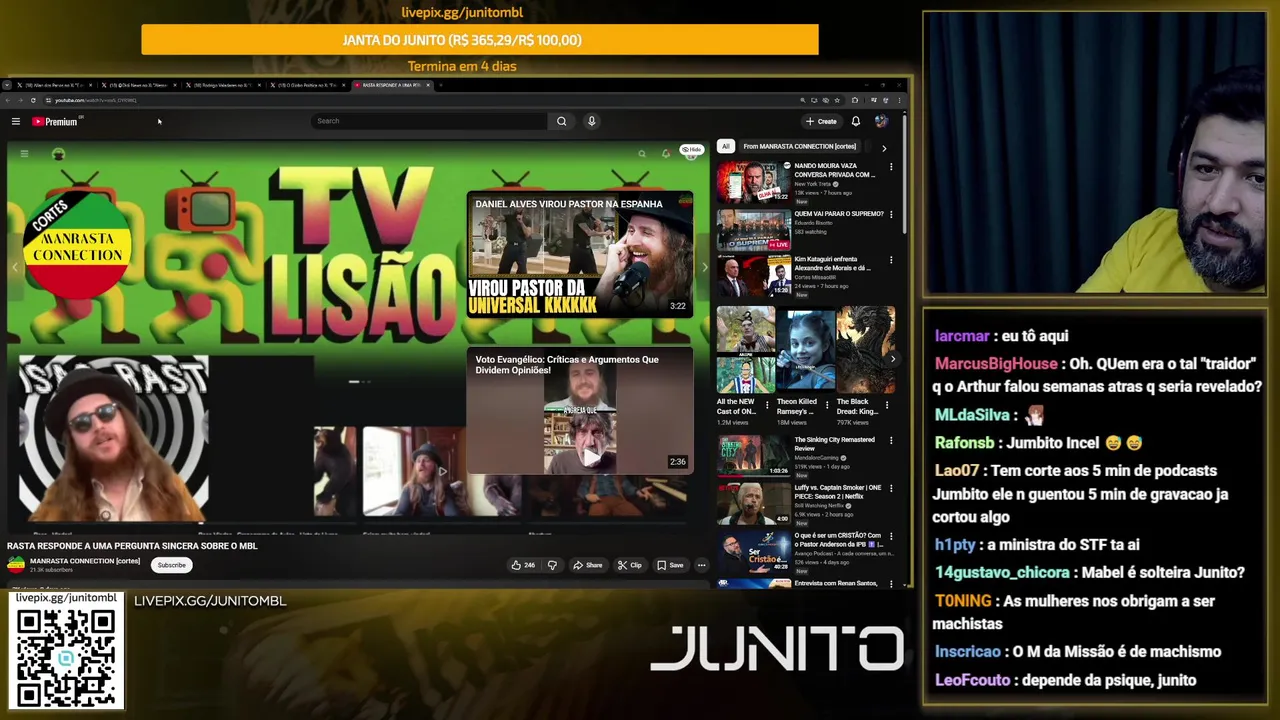1280x720 pixels.
Task: Switch to the O Globo Política X tab
Action: click(x=306, y=85)
